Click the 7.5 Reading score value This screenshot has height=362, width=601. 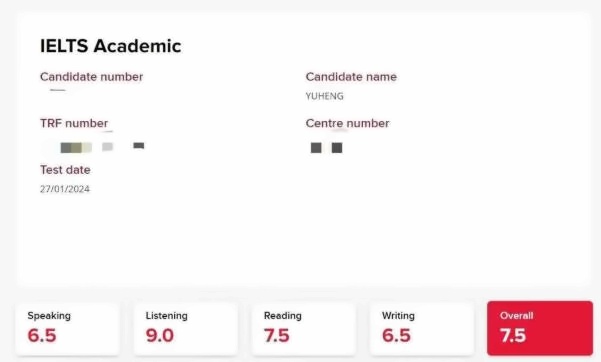276,336
